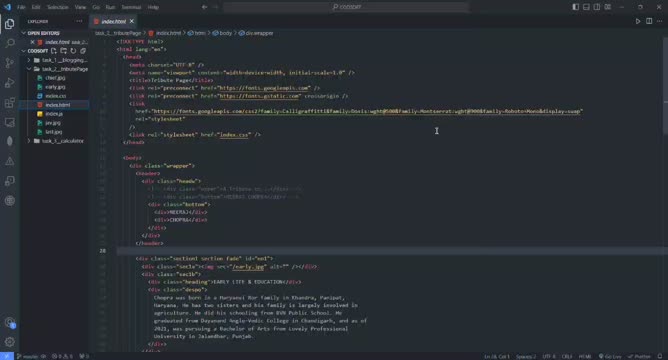This screenshot has height=360, width=668.
Task: Collapse the OPEN EDITORS section
Action: [x=43, y=33]
